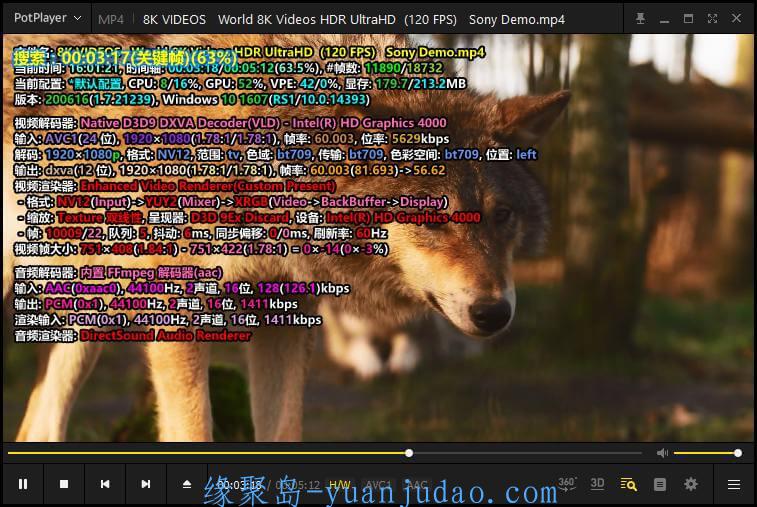This screenshot has width=757, height=507.
Task: Toggle the H/W hardware acceleration indicator
Action: (340, 484)
